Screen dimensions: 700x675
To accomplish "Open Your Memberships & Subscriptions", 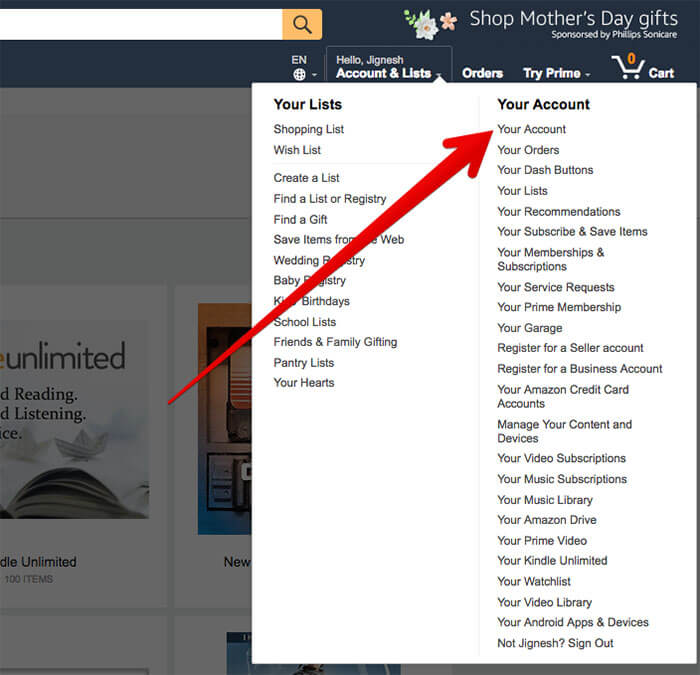I will pyautogui.click(x=550, y=259).
